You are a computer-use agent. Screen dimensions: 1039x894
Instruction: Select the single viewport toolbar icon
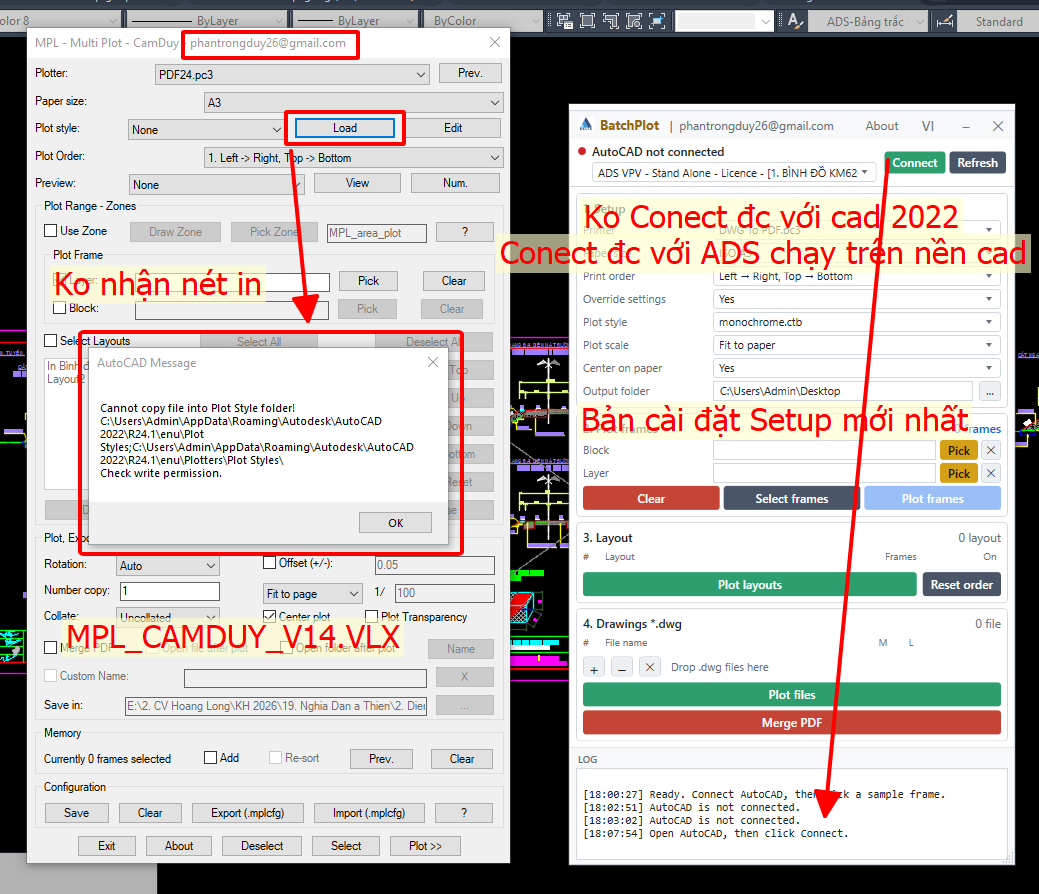click(588, 21)
